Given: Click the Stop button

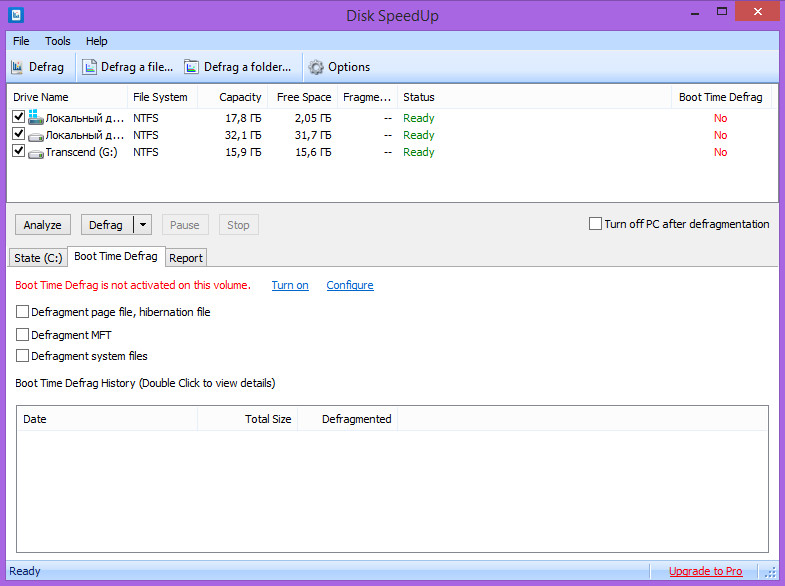Looking at the screenshot, I should click(x=238, y=225).
